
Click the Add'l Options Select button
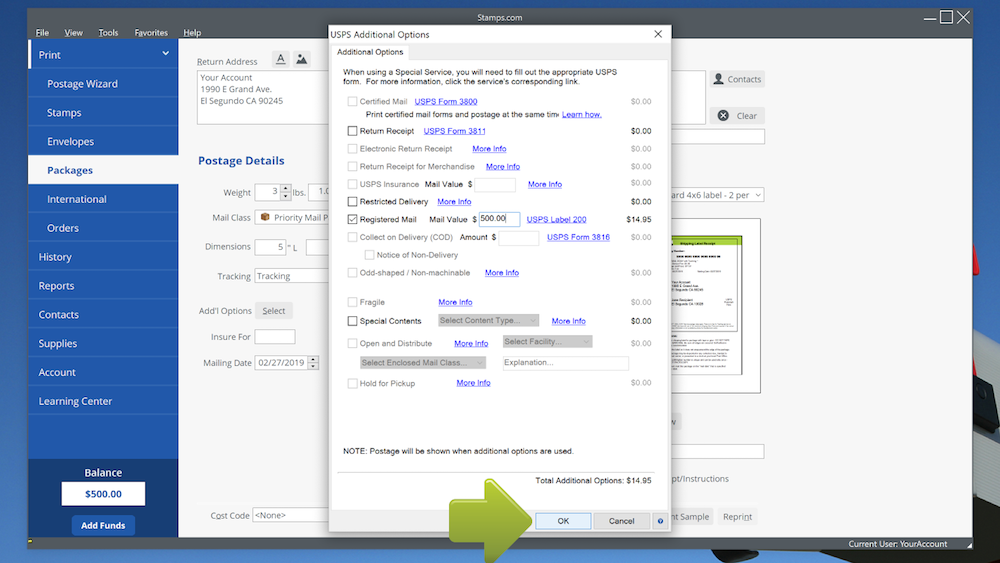[274, 311]
